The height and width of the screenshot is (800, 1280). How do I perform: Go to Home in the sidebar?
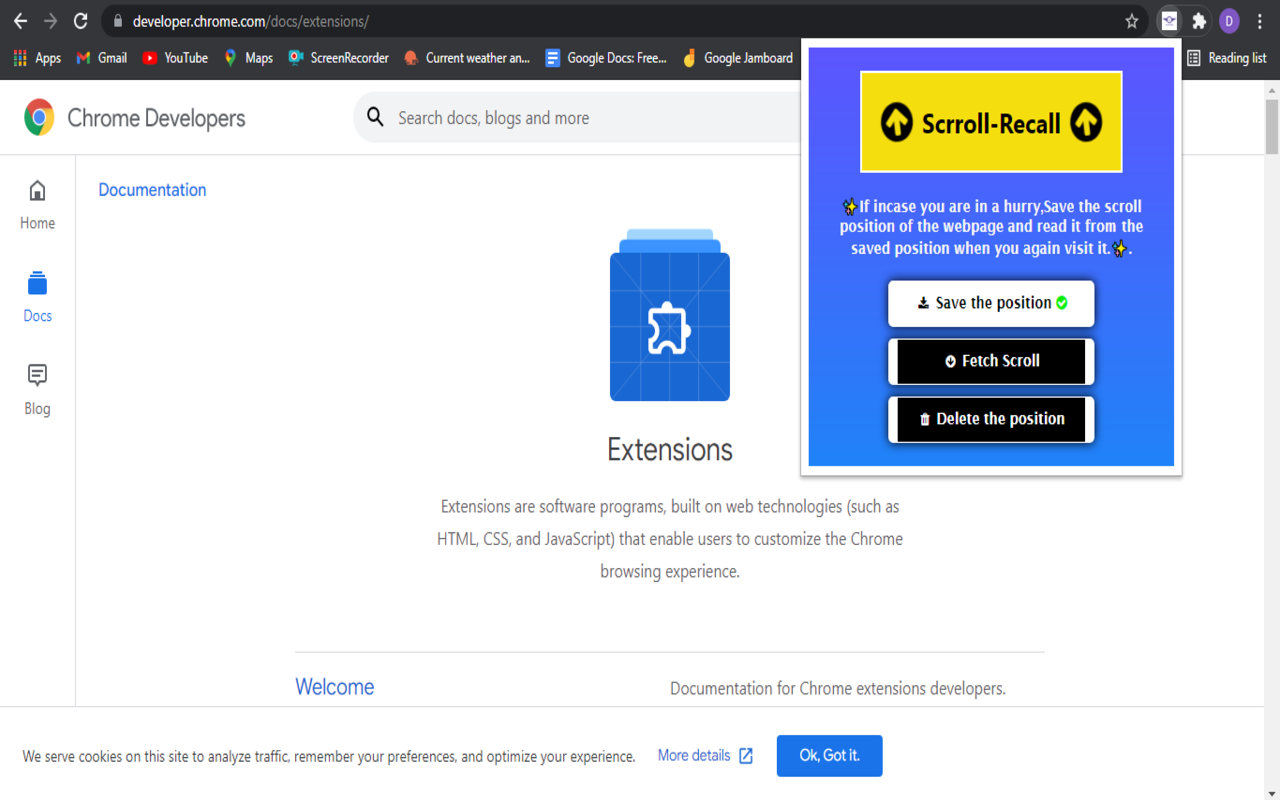tap(37, 205)
